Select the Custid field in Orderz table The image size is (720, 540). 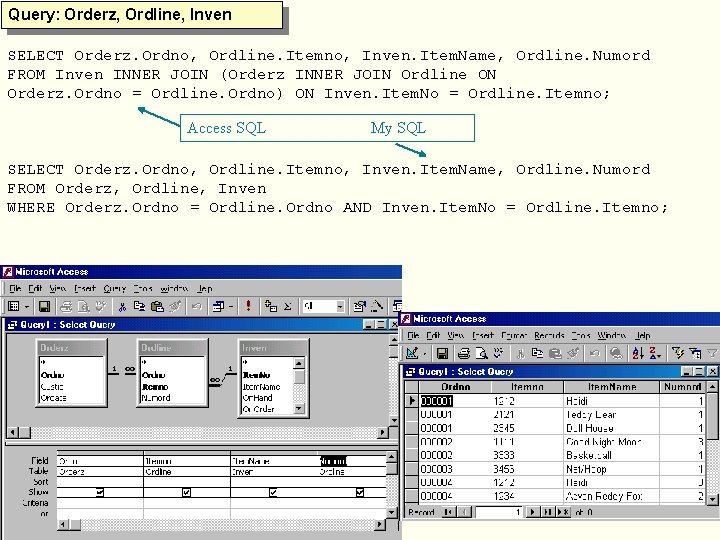point(52,387)
